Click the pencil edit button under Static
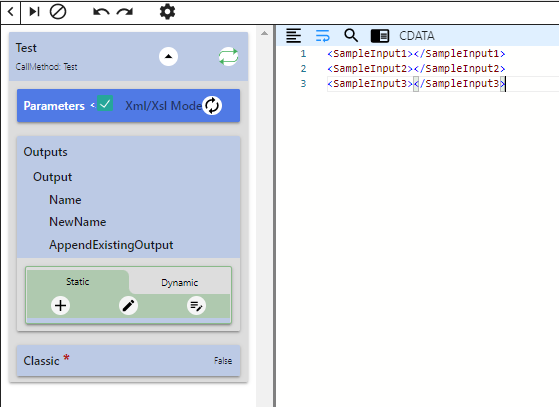The height and width of the screenshot is (407, 559). [x=128, y=306]
